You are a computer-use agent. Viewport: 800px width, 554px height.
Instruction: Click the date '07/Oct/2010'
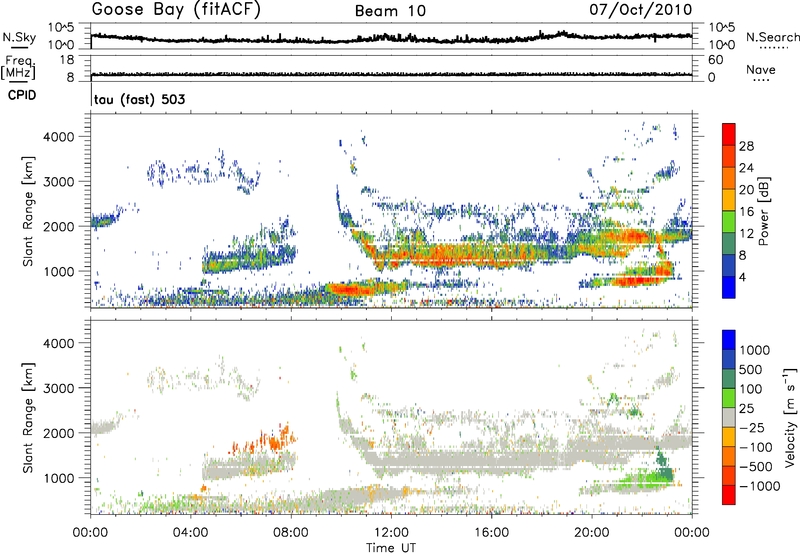641,9
